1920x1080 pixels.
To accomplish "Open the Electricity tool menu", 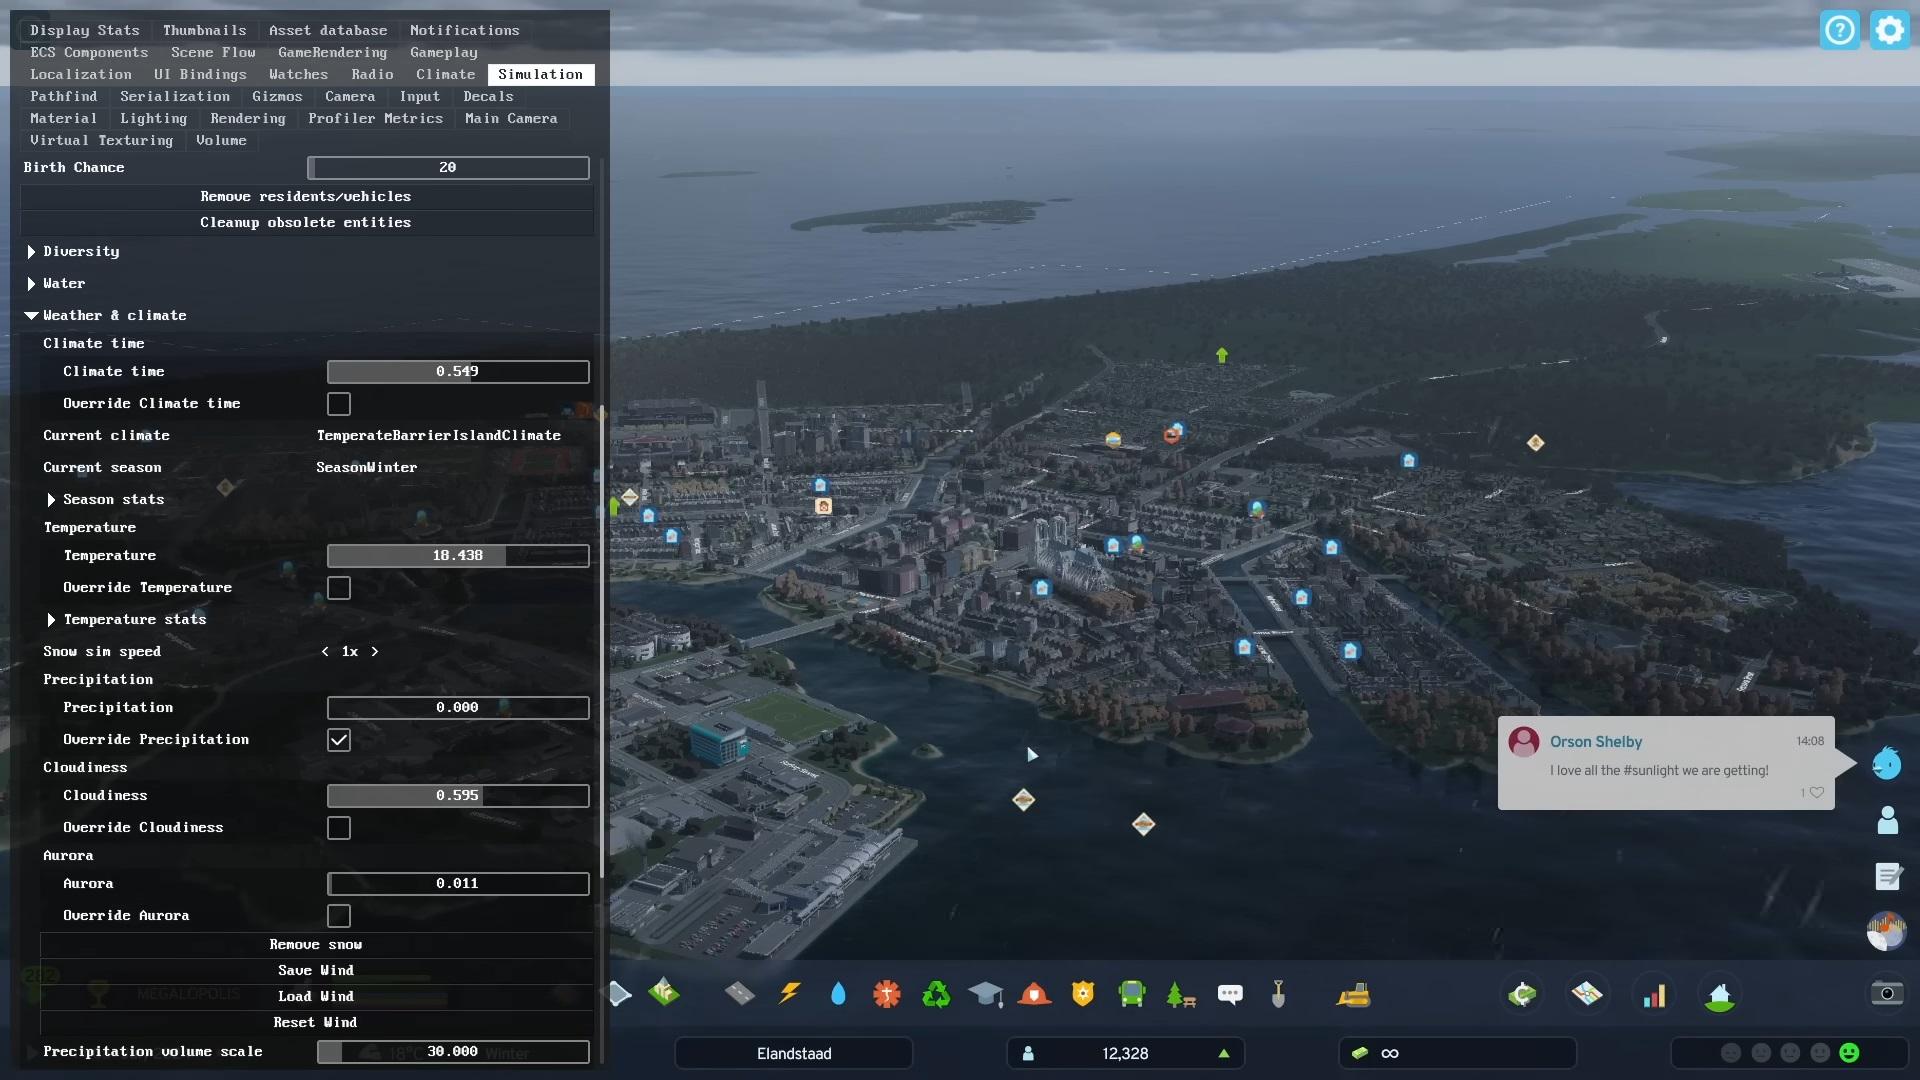I will point(790,994).
